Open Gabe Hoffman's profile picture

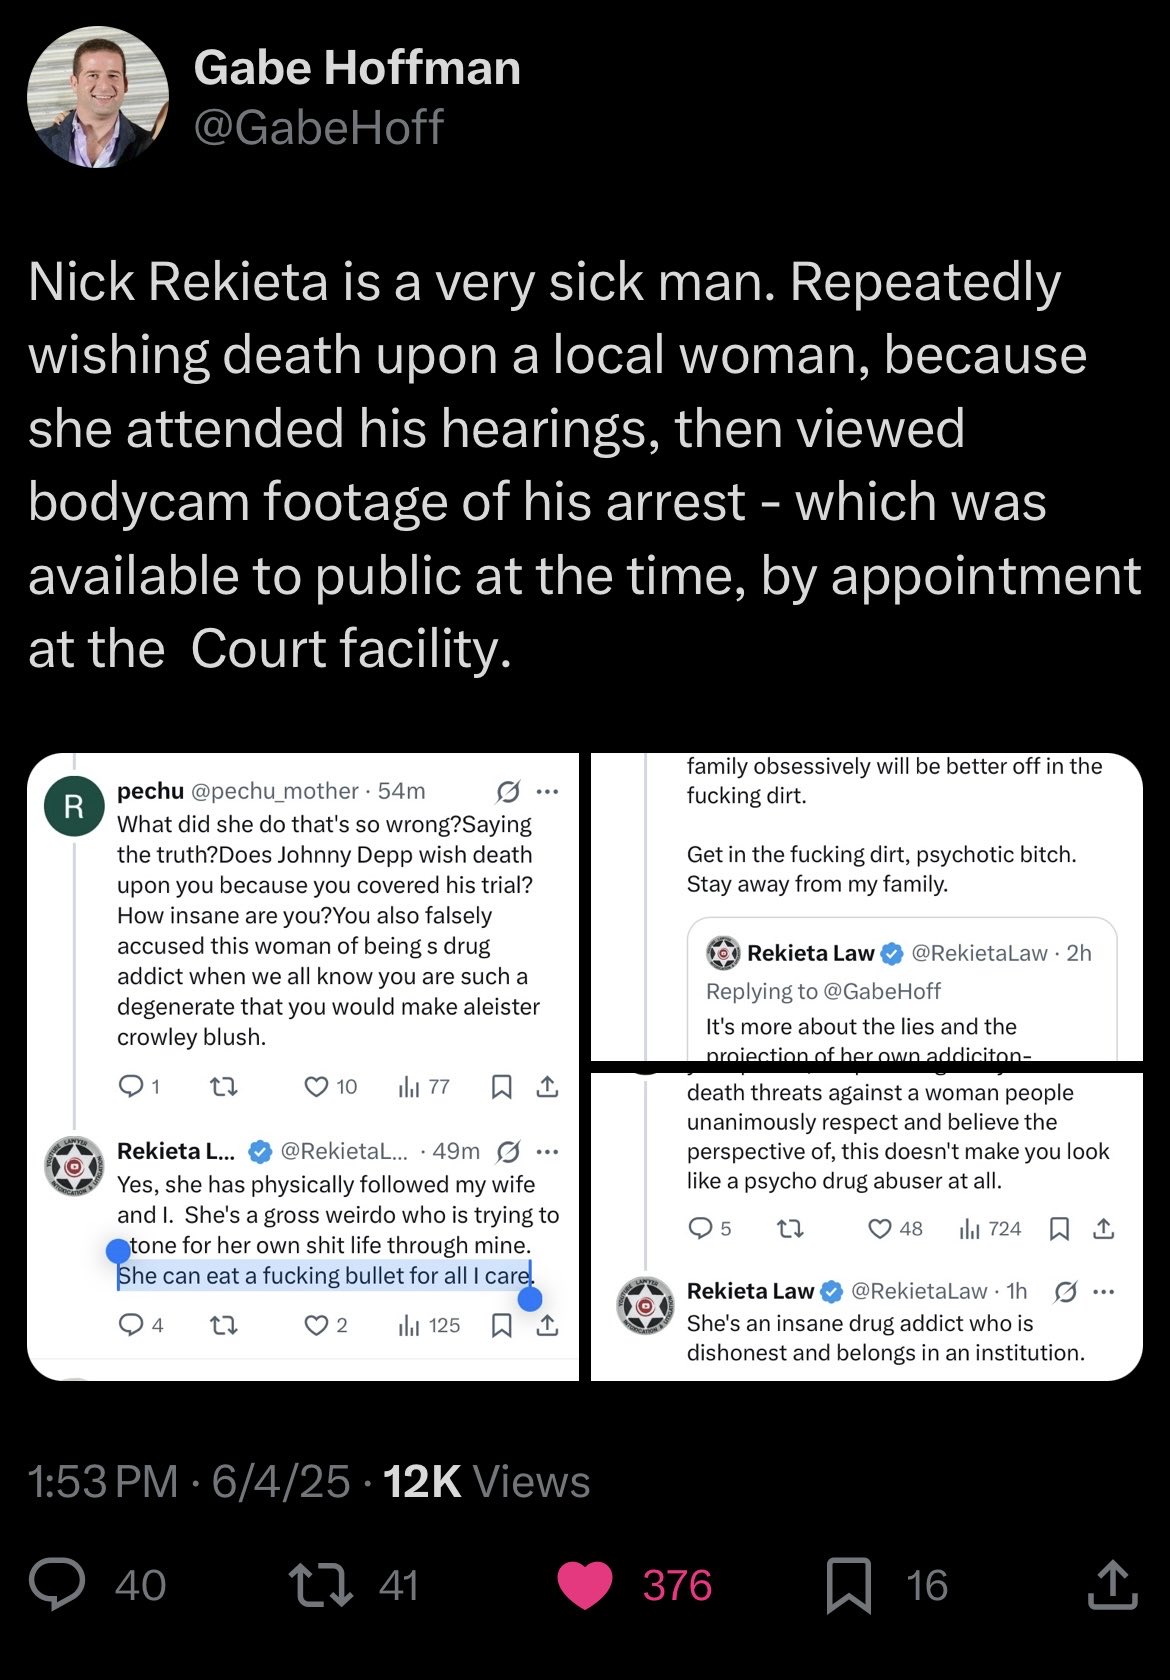[97, 97]
